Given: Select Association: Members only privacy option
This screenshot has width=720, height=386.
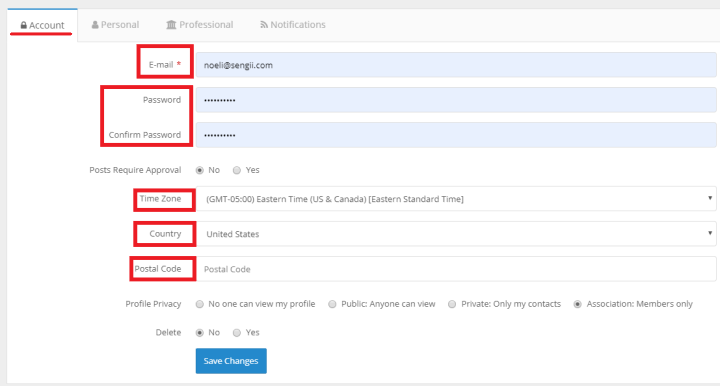Looking at the screenshot, I should tap(578, 304).
